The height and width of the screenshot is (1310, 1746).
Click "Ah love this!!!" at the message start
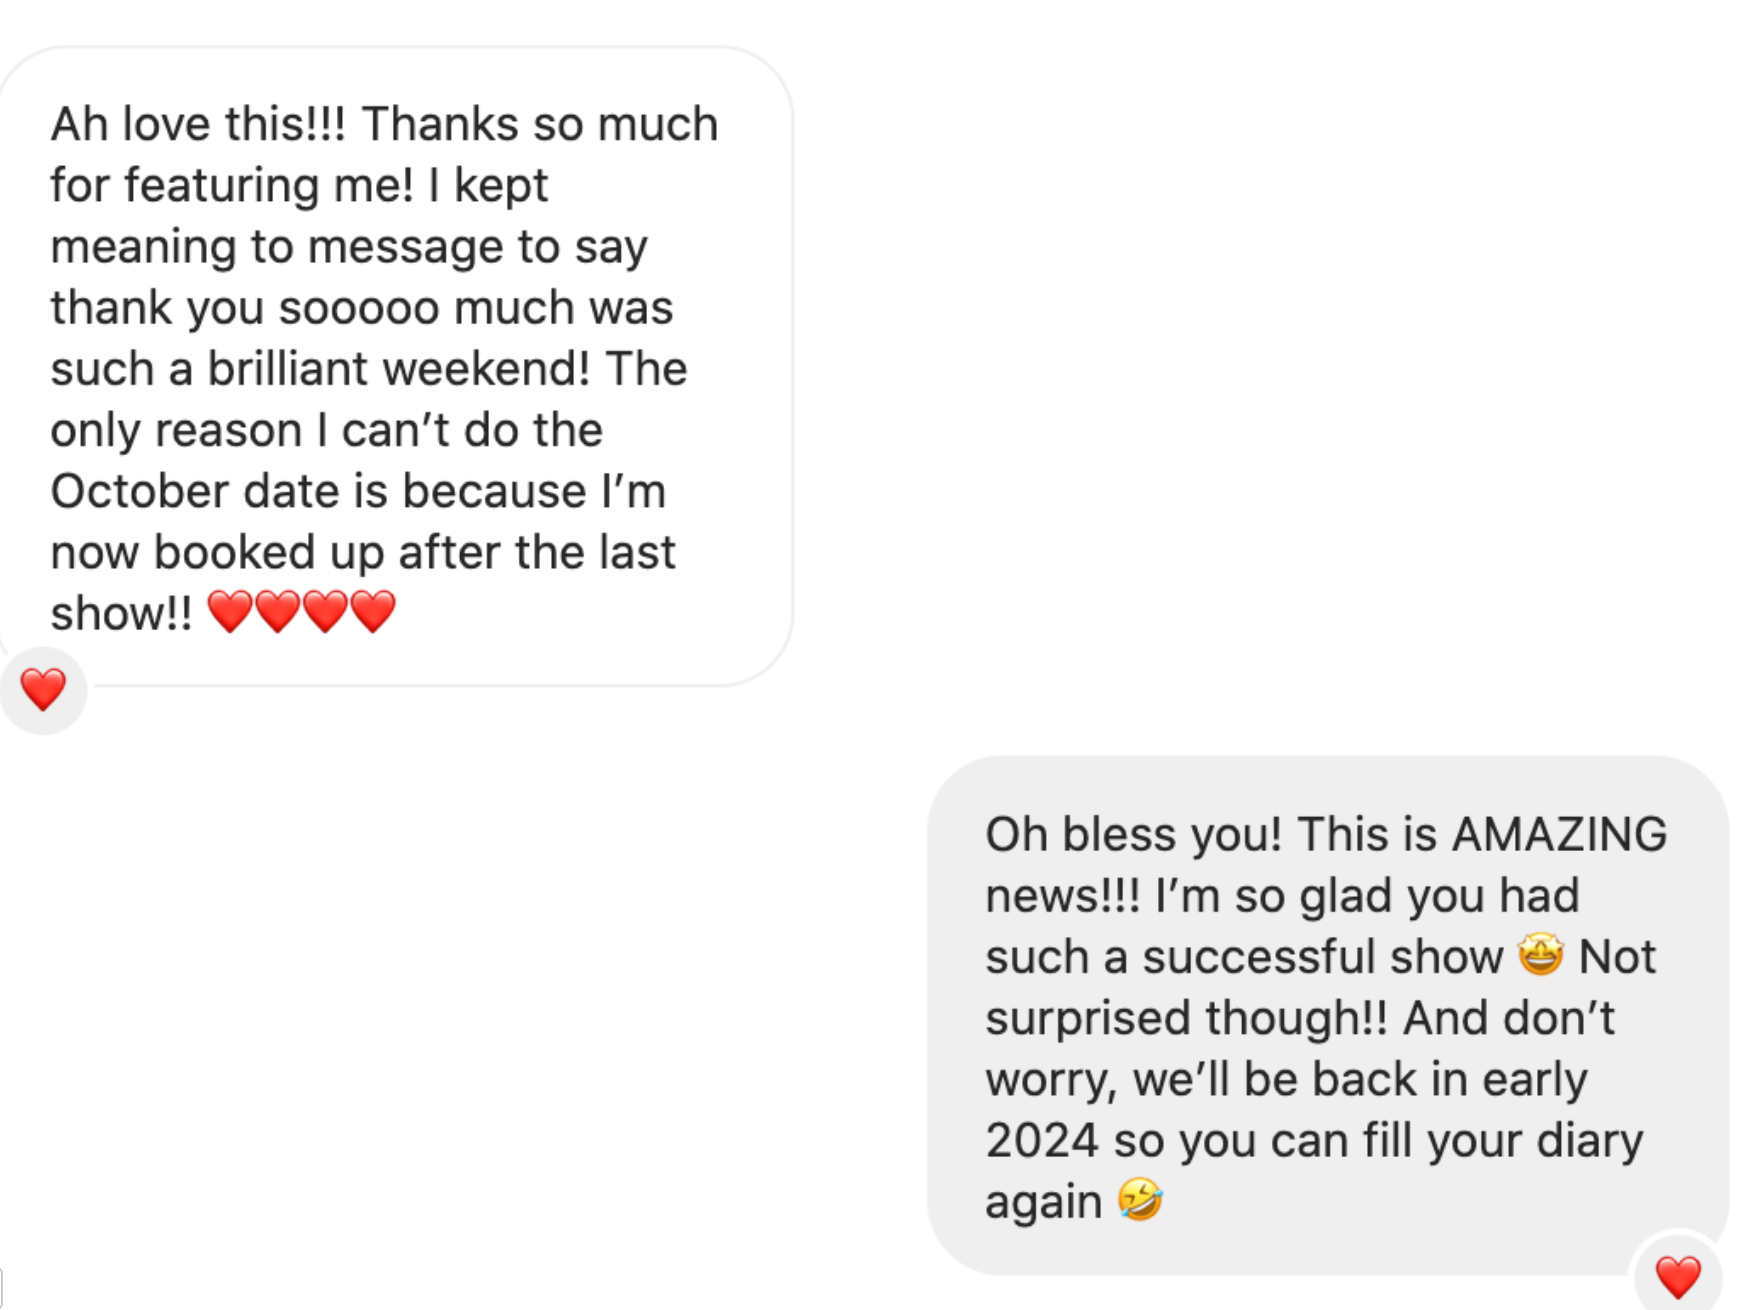point(198,124)
